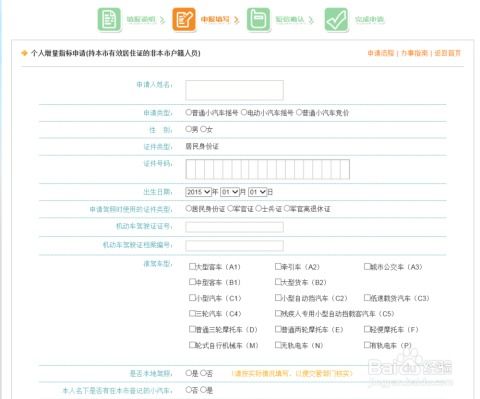Check 无轨电车 (N) box

point(278,345)
